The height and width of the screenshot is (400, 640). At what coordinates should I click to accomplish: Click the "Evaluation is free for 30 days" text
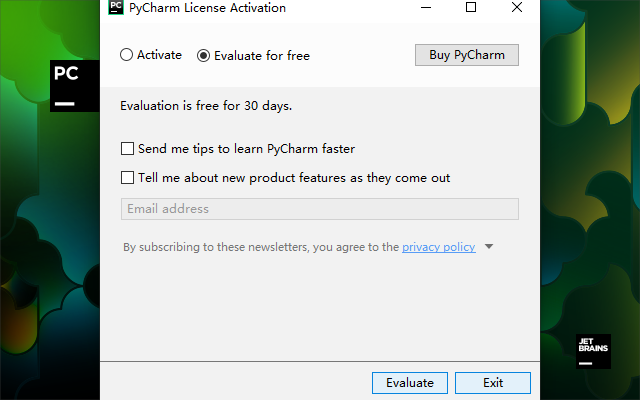click(x=206, y=105)
